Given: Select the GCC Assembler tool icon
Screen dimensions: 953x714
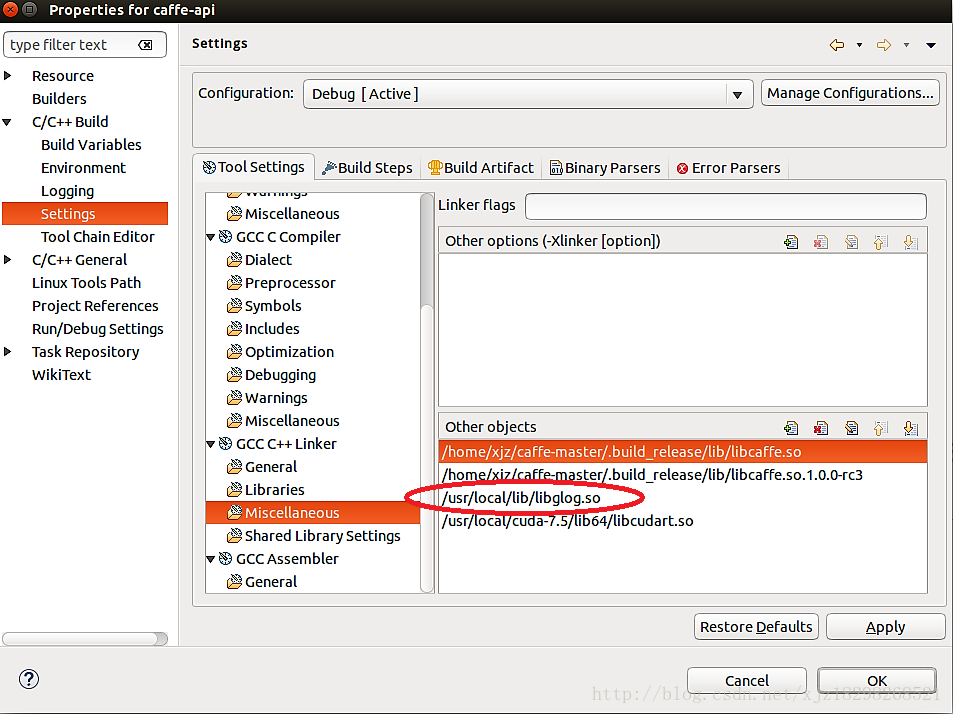Looking at the screenshot, I should 225,558.
